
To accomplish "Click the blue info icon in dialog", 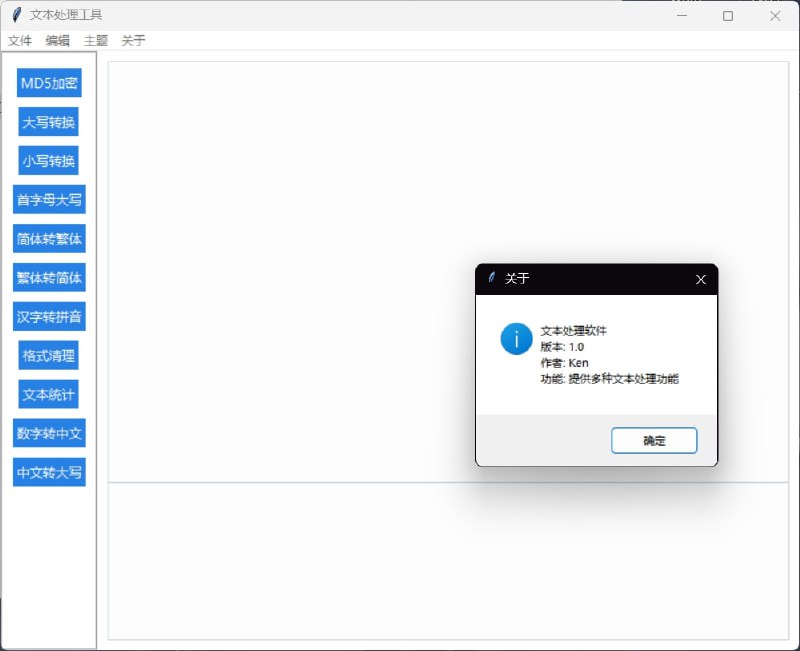I will click(x=516, y=339).
